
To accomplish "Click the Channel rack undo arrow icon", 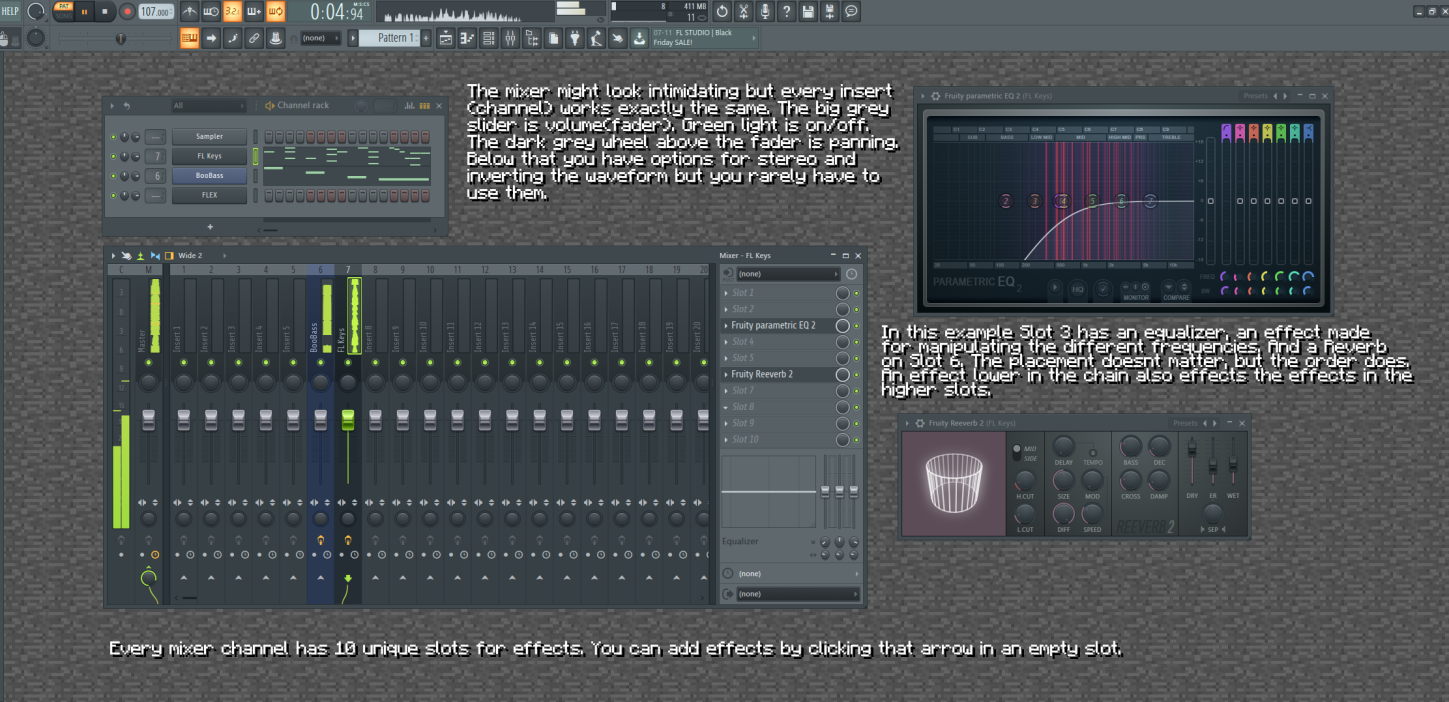I will (127, 105).
